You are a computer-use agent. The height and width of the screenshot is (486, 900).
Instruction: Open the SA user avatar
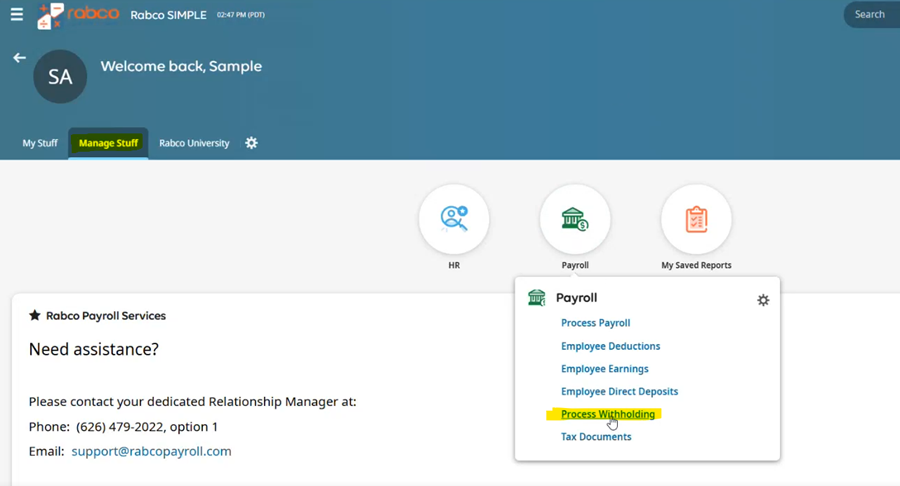point(60,76)
